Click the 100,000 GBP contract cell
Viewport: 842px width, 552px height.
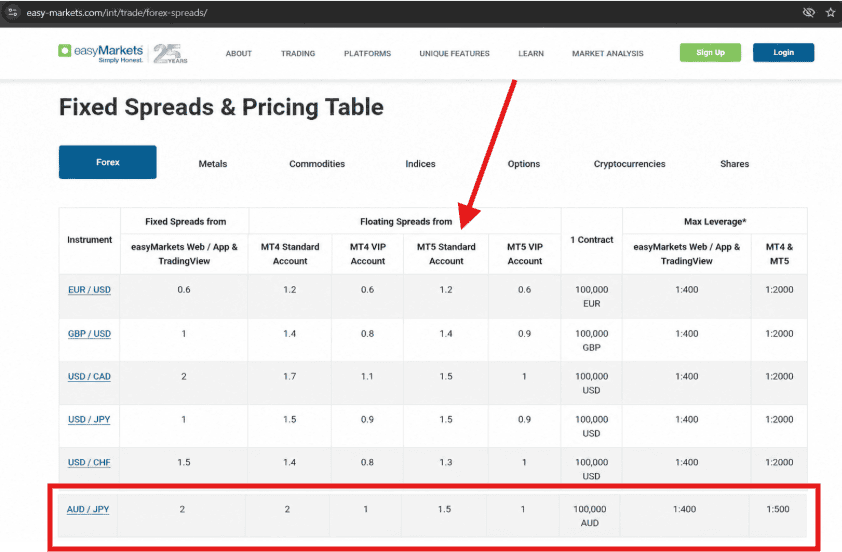[592, 340]
